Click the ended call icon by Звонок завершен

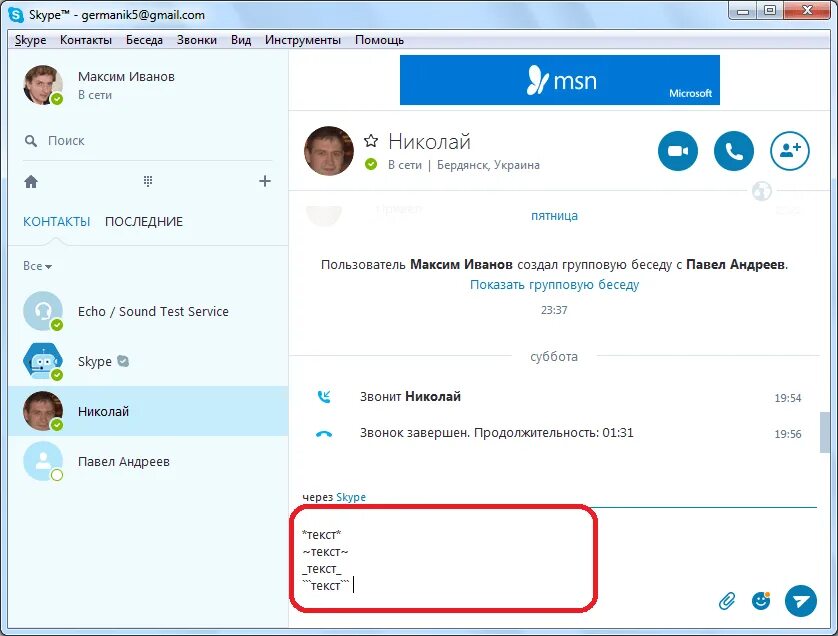(x=324, y=434)
